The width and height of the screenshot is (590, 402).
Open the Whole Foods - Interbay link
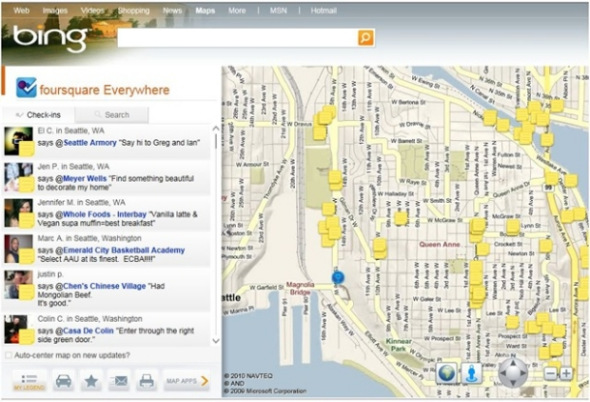coord(105,214)
